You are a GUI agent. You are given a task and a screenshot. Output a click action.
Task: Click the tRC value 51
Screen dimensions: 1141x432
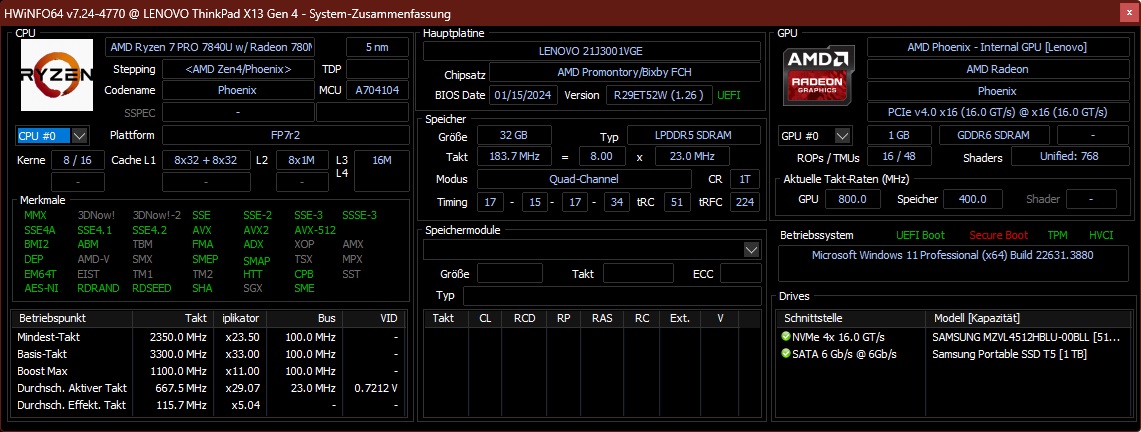[677, 202]
